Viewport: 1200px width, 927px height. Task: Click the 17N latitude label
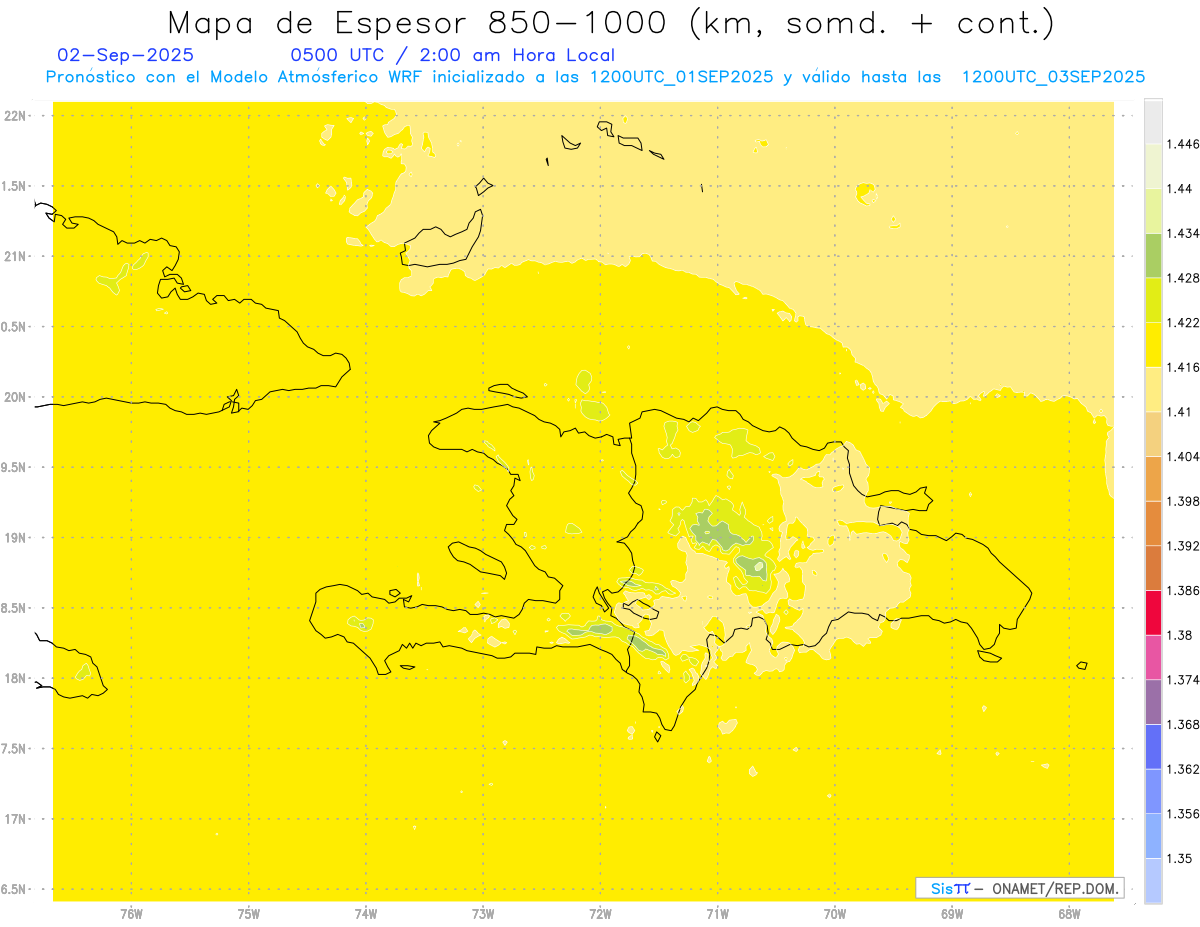17,819
